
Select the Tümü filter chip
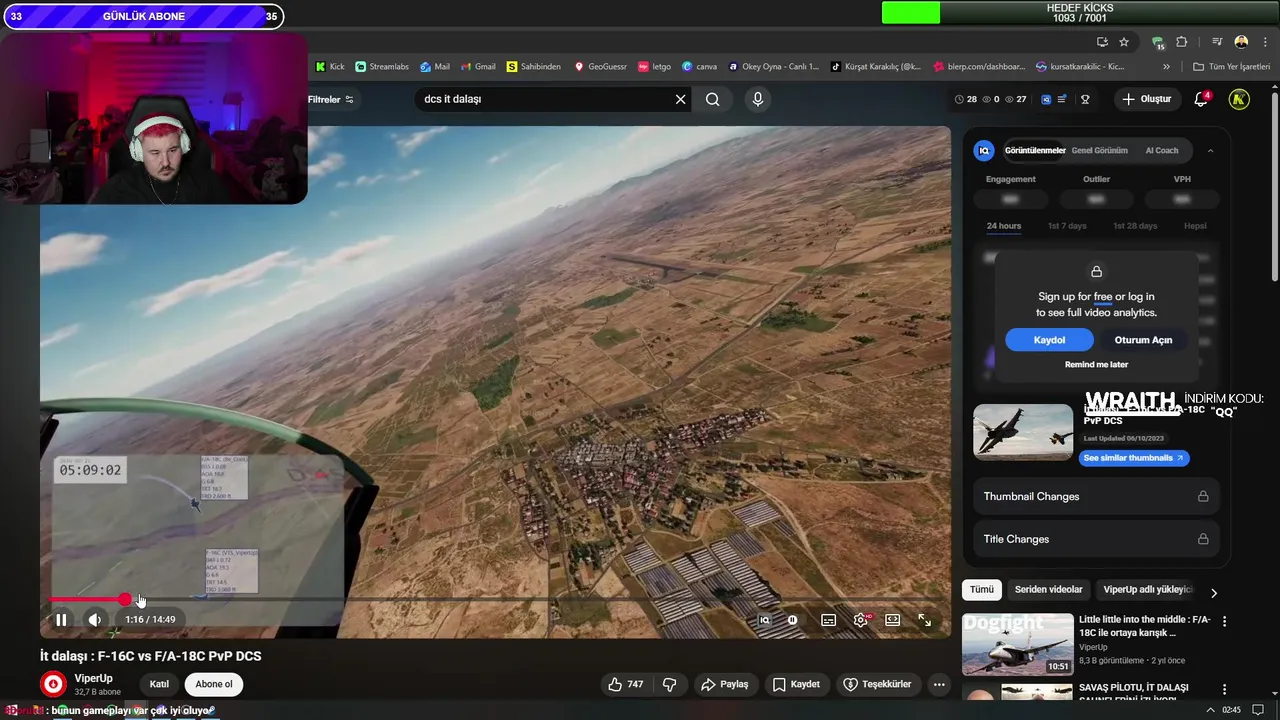pos(982,590)
